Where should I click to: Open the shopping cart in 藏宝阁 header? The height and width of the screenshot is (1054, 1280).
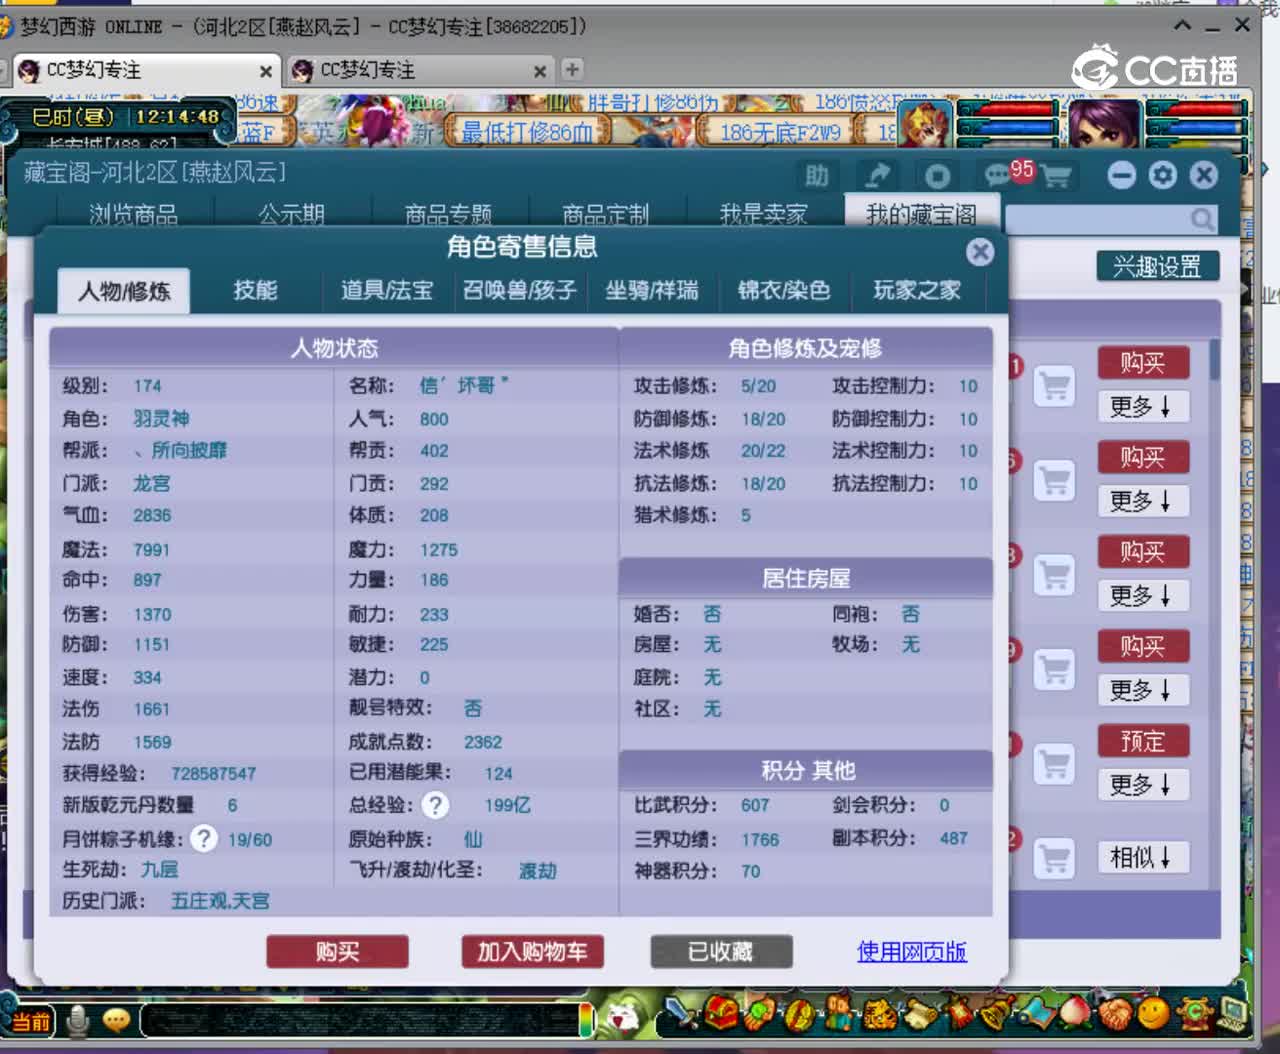pos(1057,176)
